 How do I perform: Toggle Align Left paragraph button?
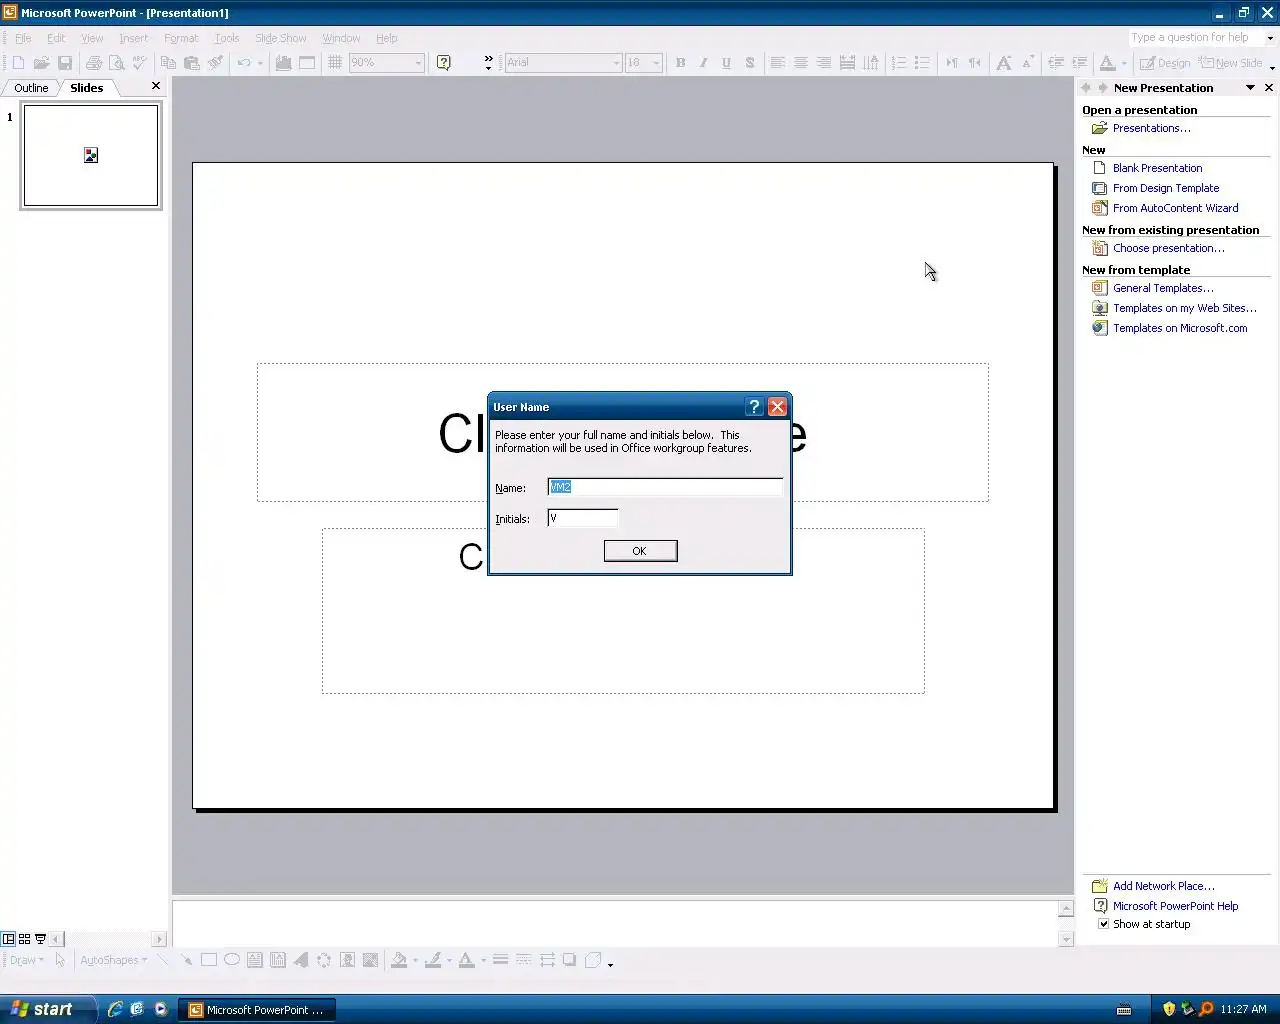tap(778, 63)
